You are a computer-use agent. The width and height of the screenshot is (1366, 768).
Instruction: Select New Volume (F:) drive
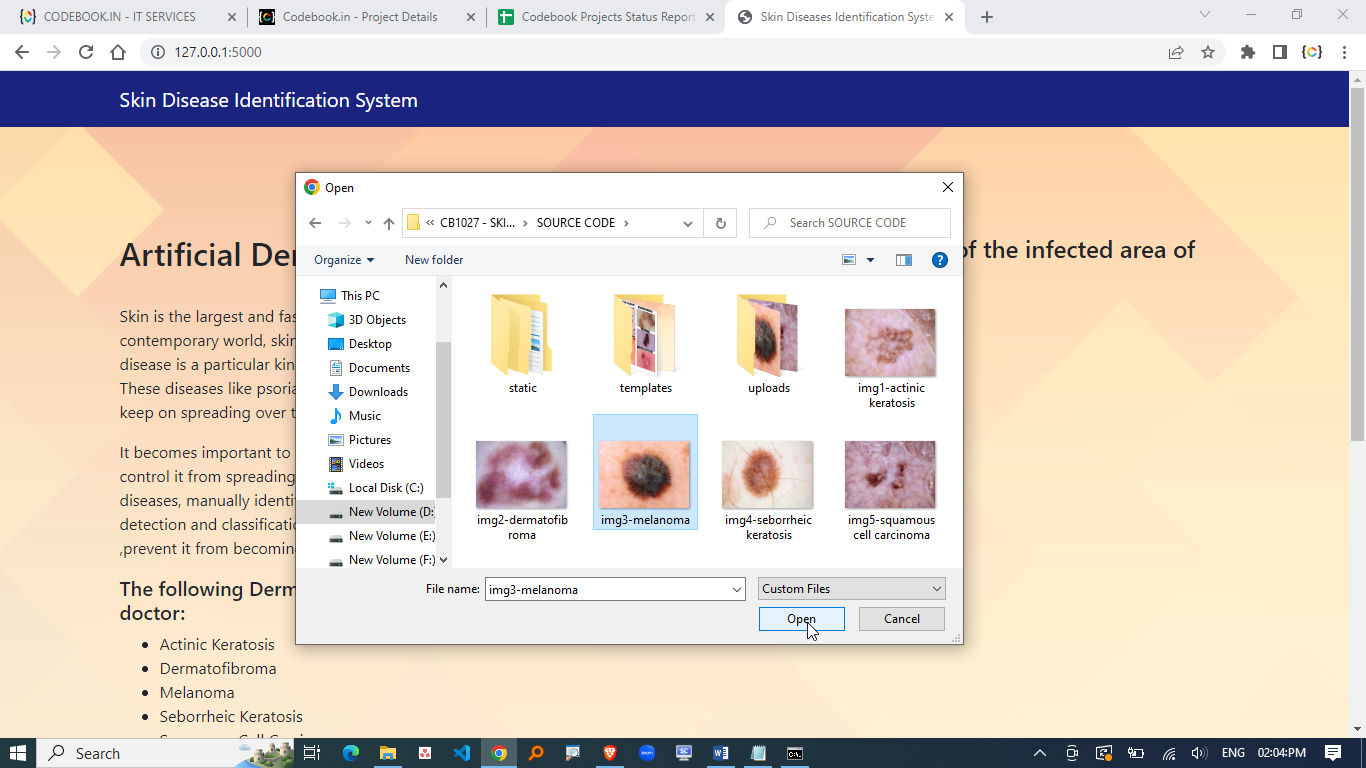point(381,560)
